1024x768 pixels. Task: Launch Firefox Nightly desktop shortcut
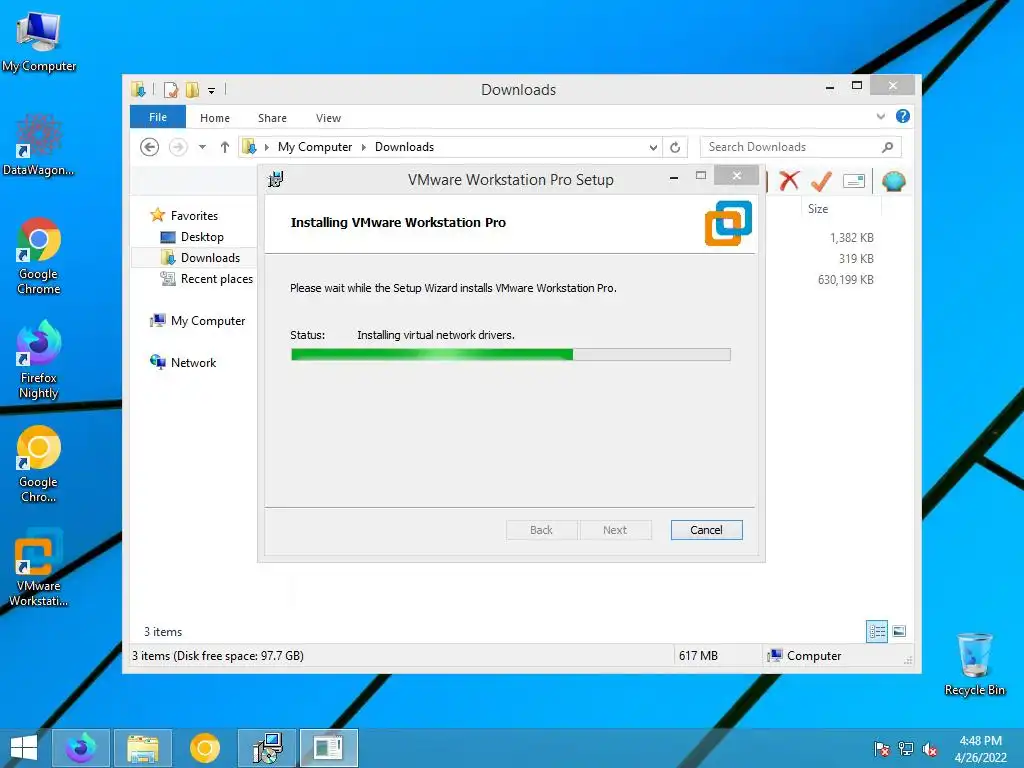point(39,359)
